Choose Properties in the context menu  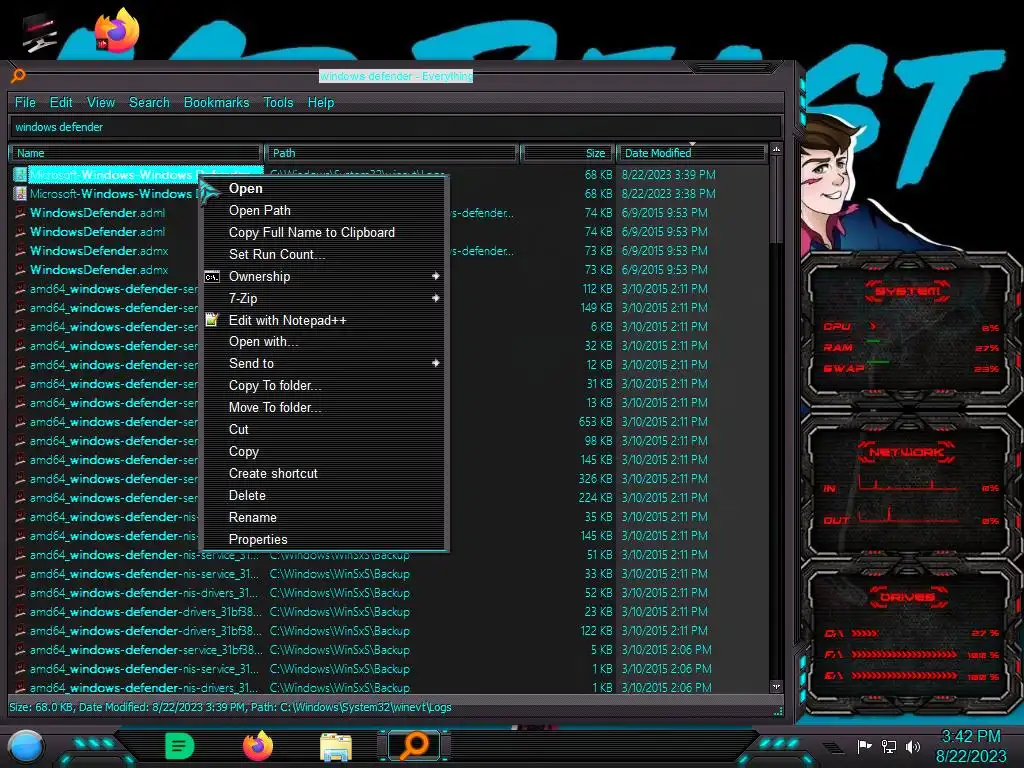point(324,539)
